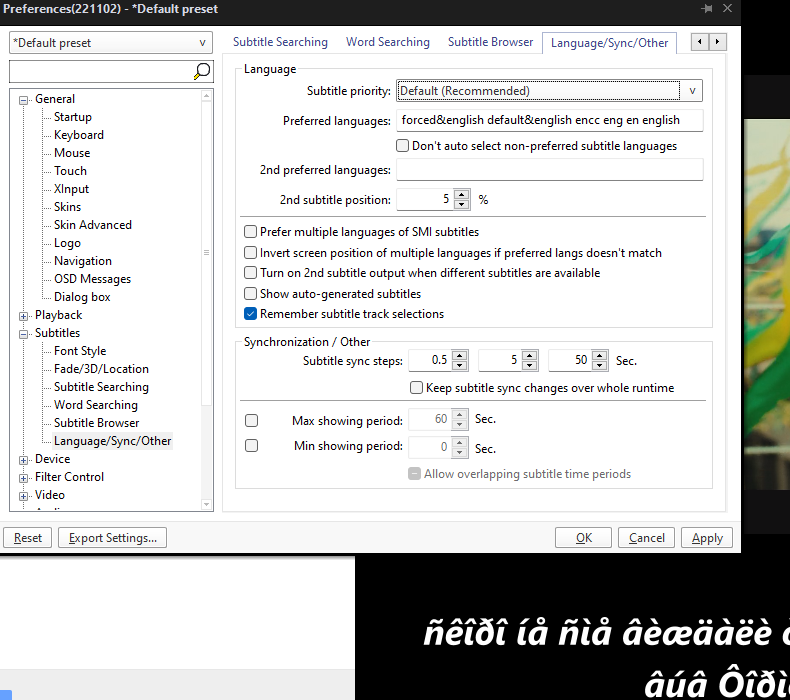790x700 pixels.
Task: Uncheck Remember subtitle track selections
Action: tap(251, 314)
